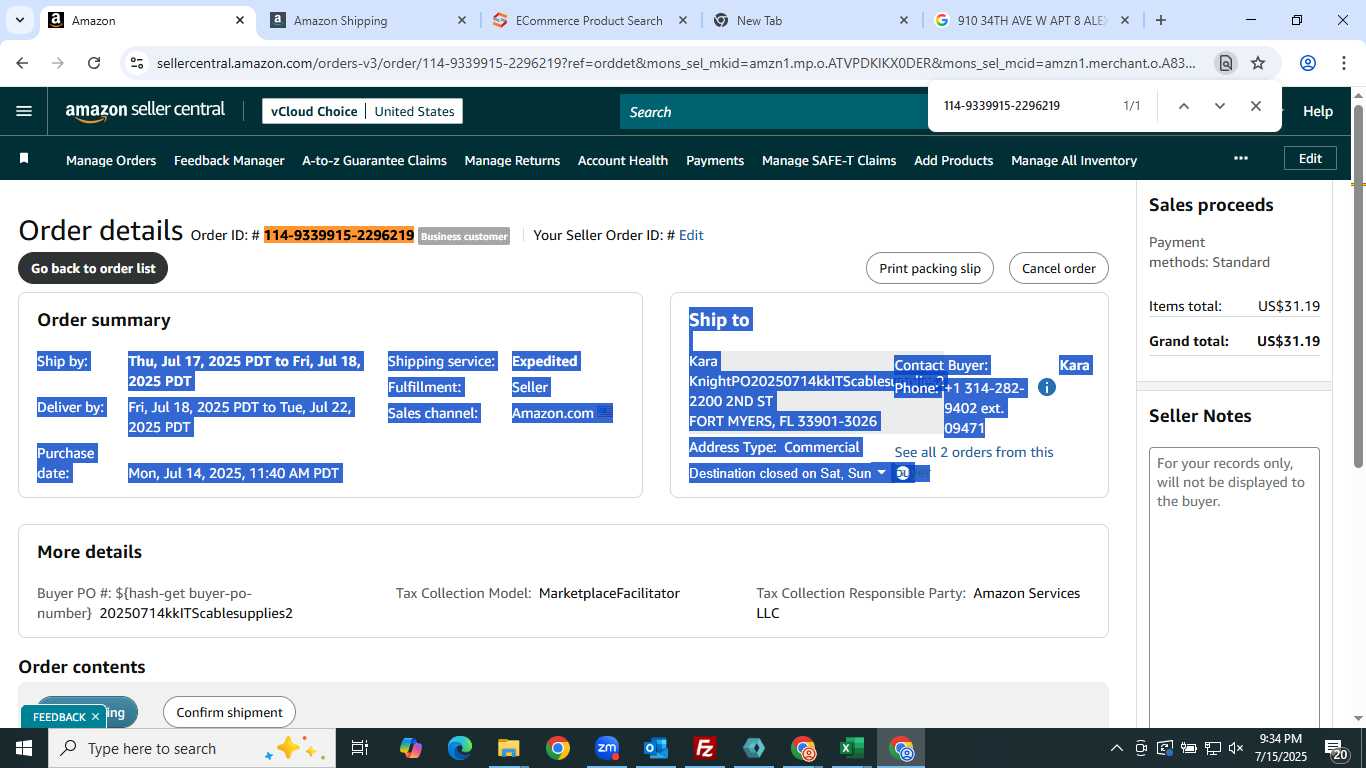Image resolution: width=1366 pixels, height=768 pixels.
Task: Click the Seller Notes text area
Action: [x=1234, y=590]
